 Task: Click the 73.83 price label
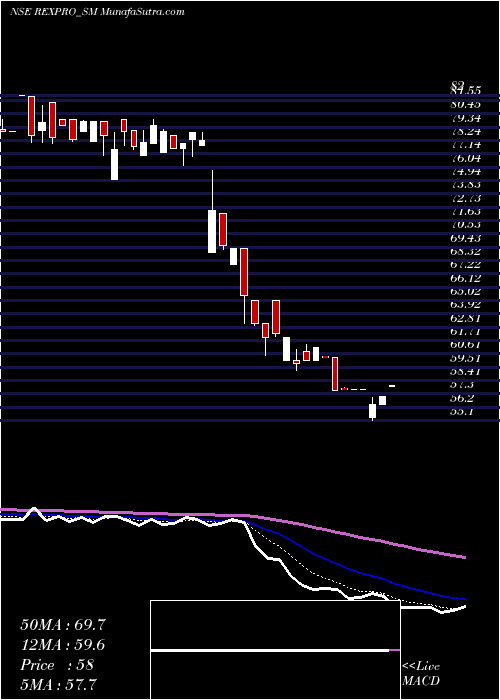pos(466,185)
